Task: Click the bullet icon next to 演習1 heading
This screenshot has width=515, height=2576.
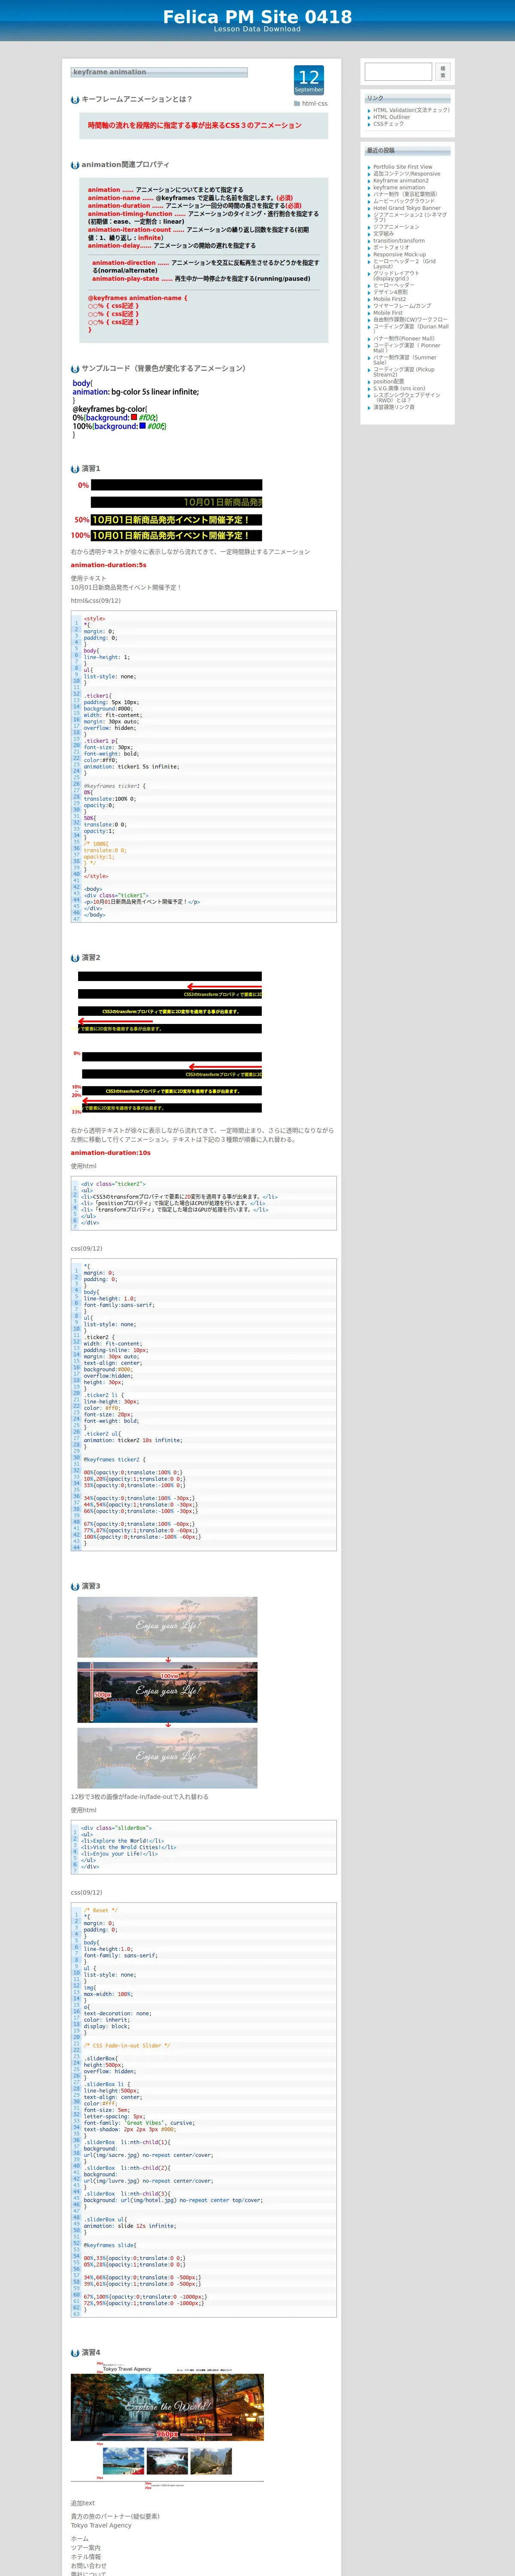Action: pos(75,469)
